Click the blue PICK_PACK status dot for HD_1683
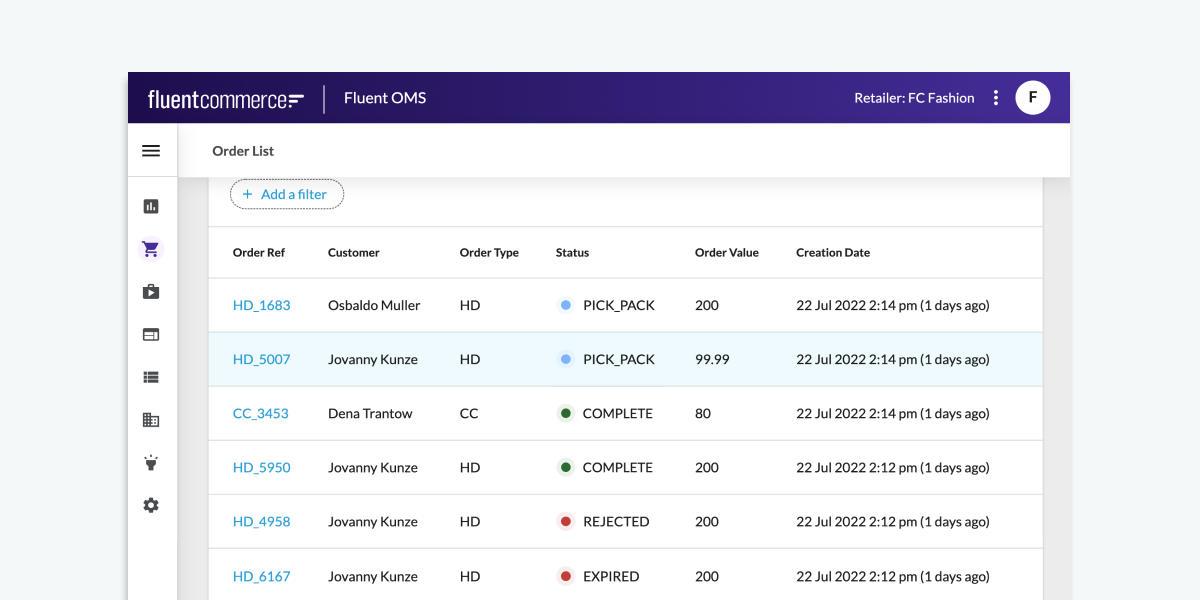 pos(565,305)
